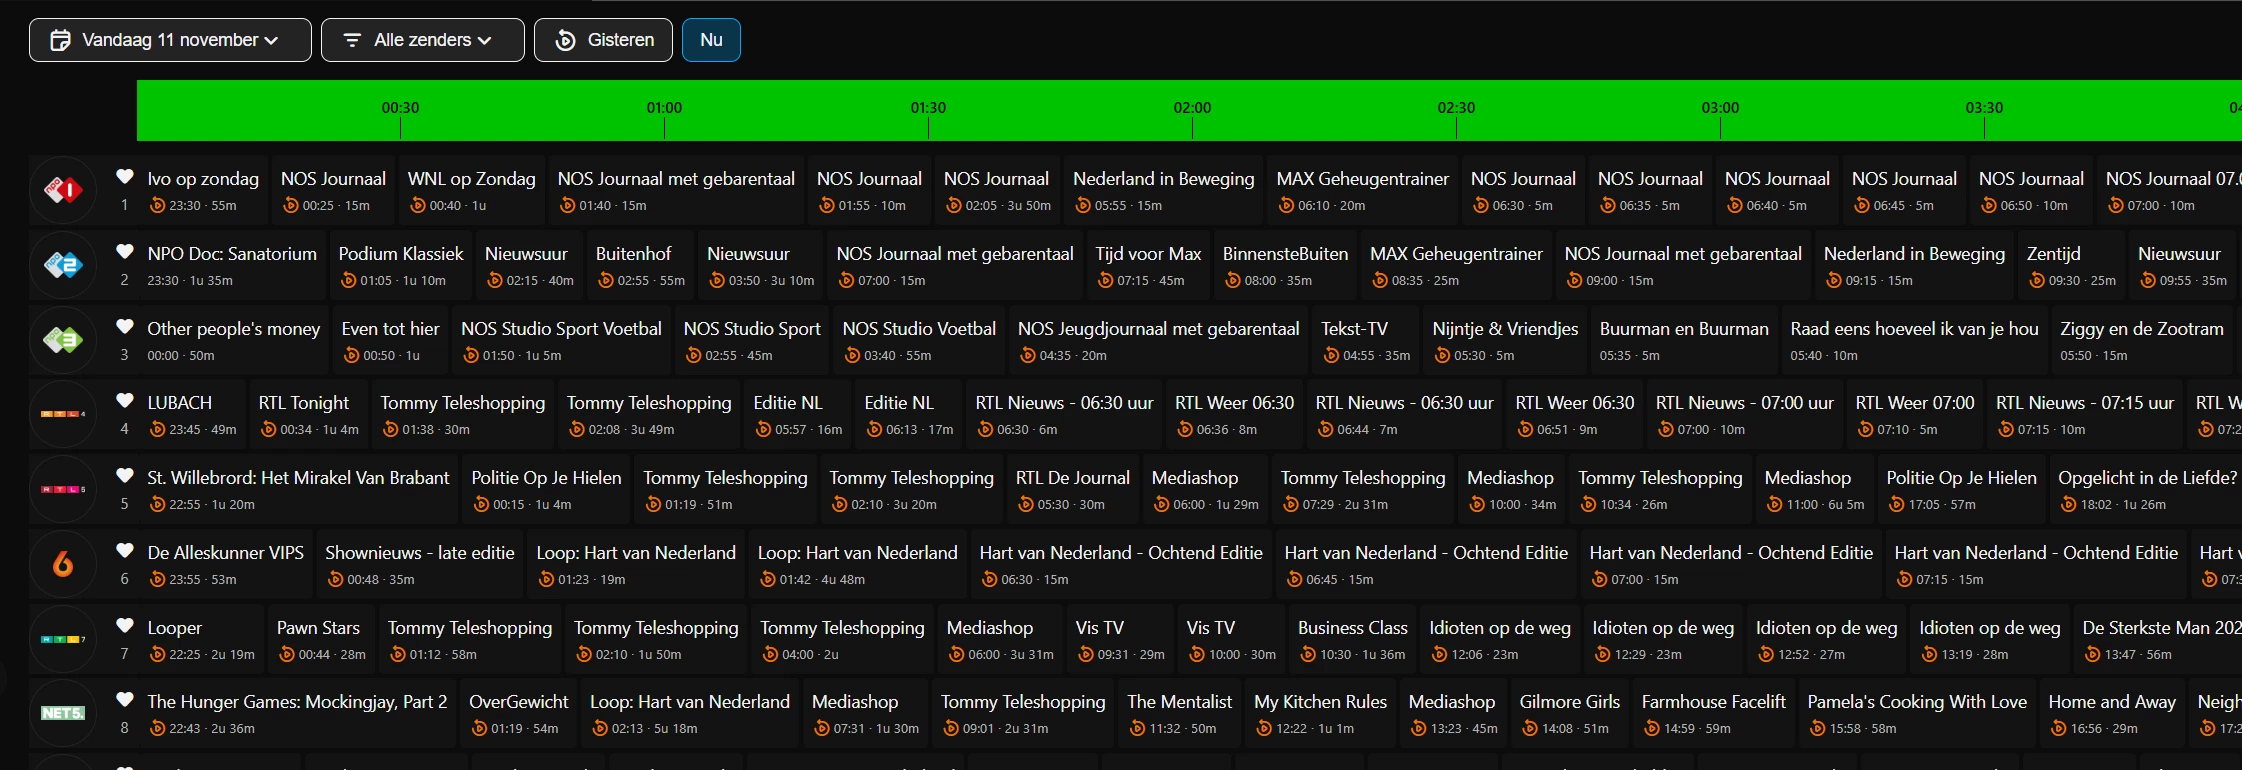The image size is (2242, 770).
Task: Open the NPO 3 channel logo
Action: pos(63,340)
